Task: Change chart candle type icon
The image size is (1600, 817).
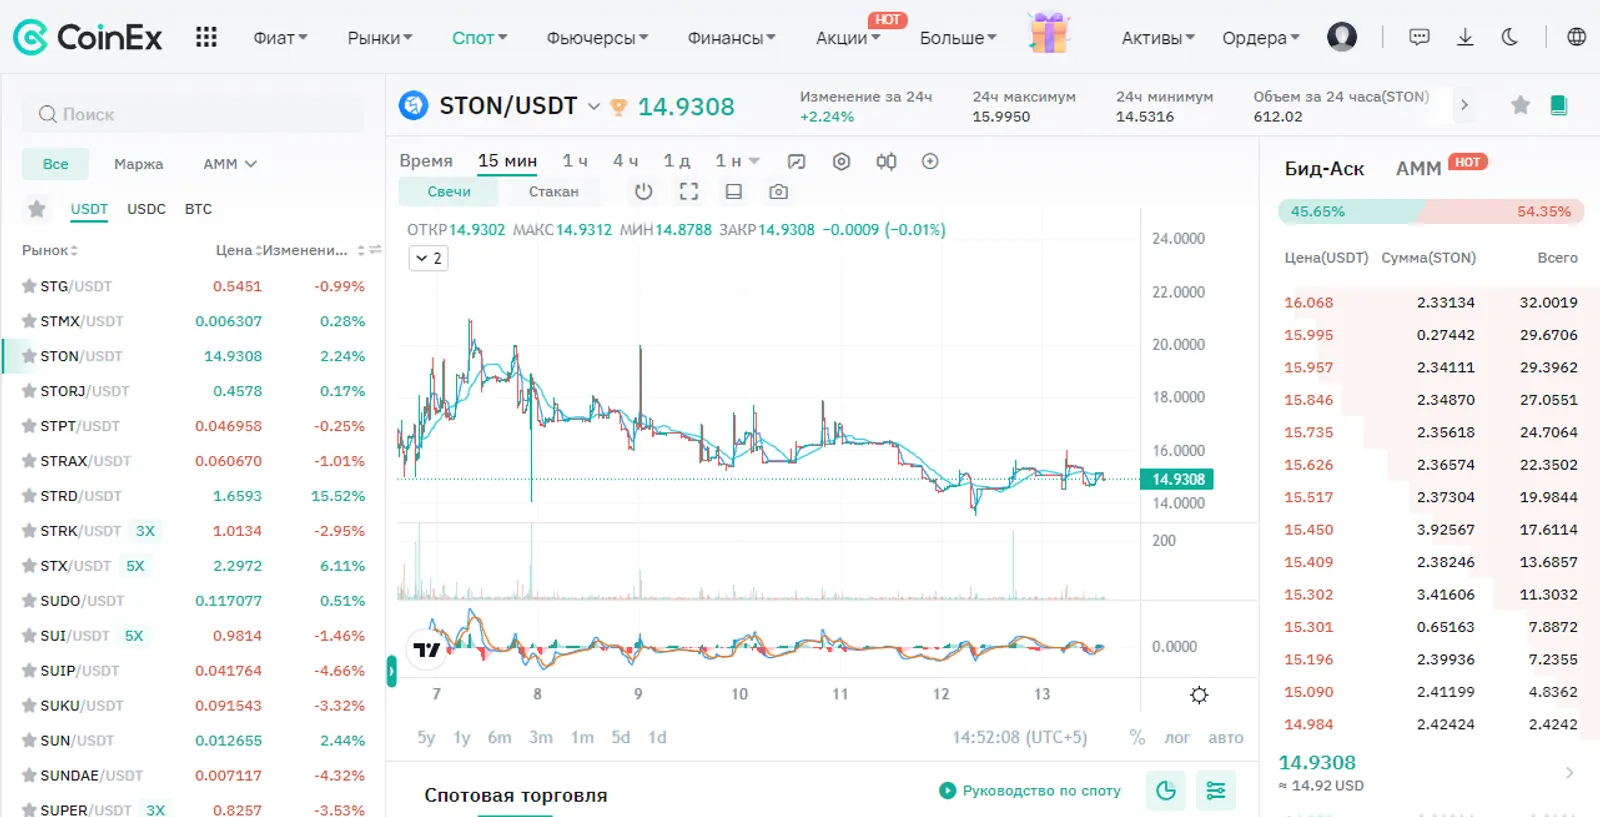Action: (x=886, y=161)
